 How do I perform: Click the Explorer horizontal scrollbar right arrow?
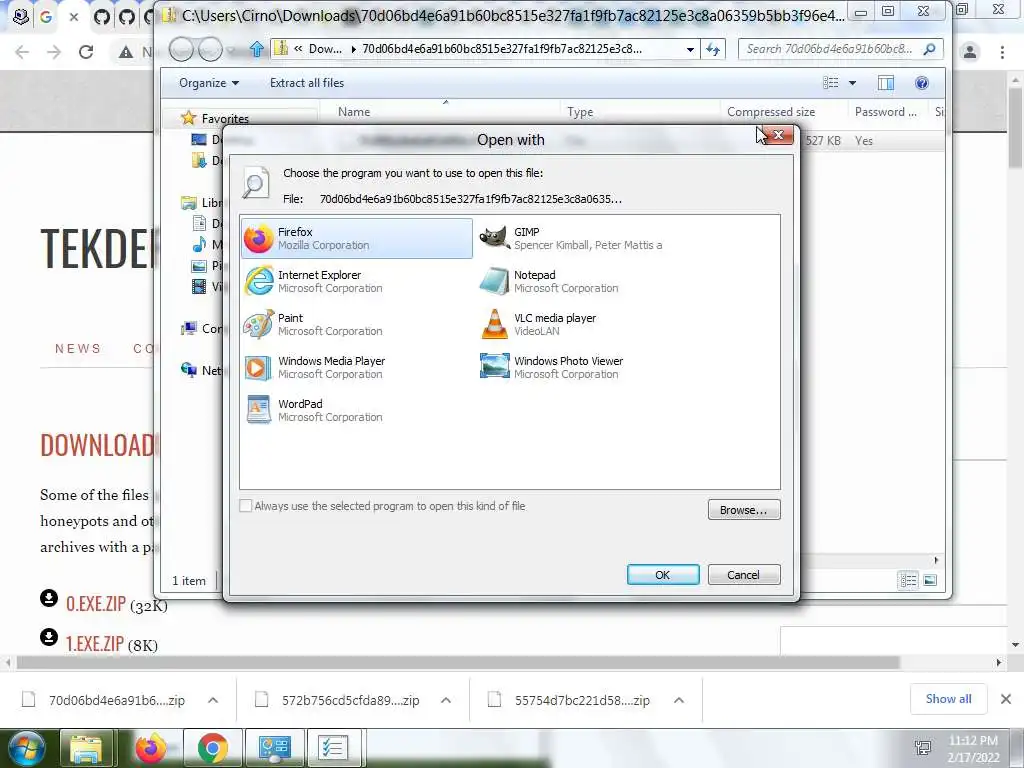(936, 560)
